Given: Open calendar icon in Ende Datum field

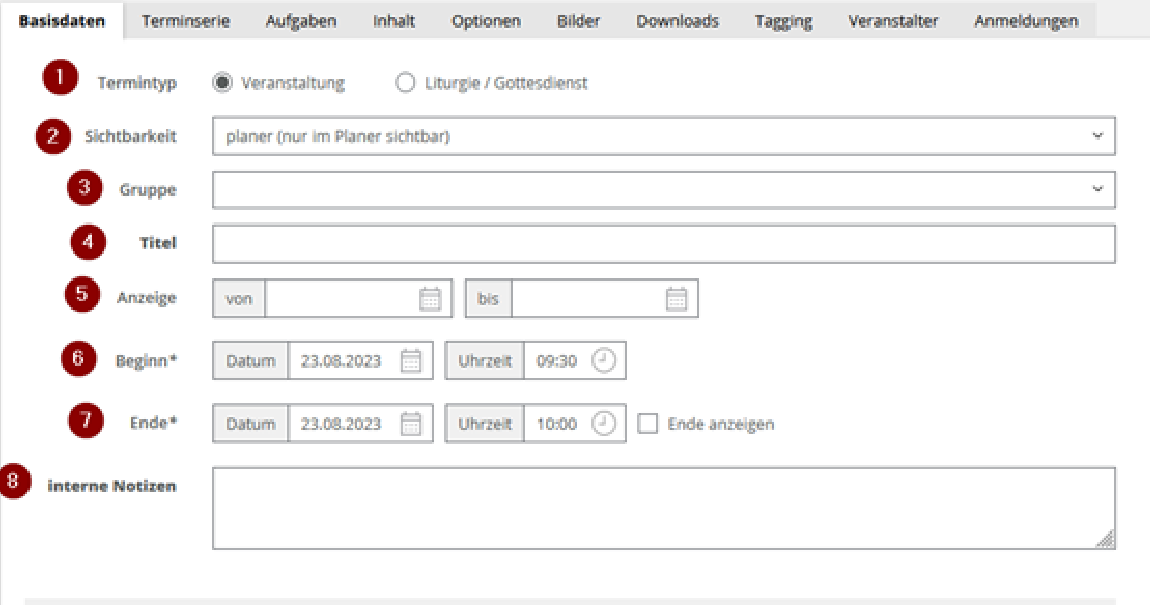Looking at the screenshot, I should (411, 424).
